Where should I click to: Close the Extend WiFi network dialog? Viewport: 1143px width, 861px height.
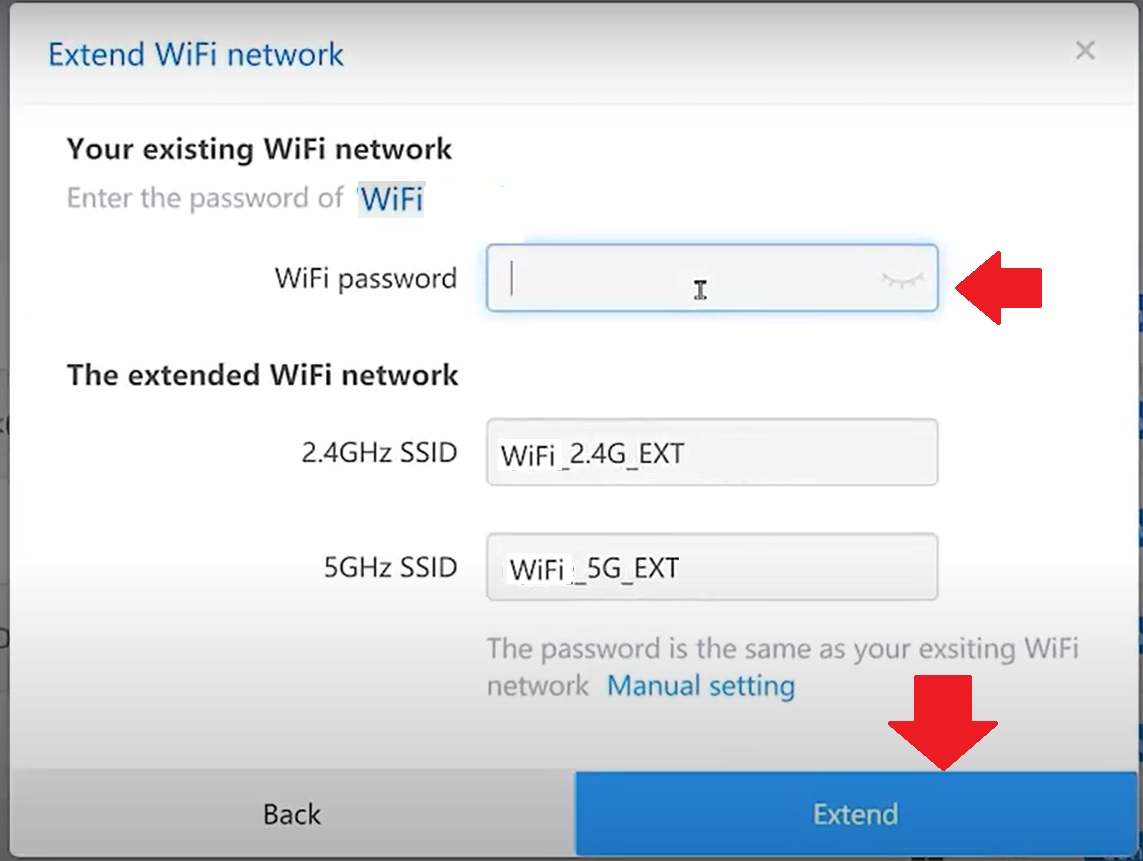click(x=1085, y=51)
